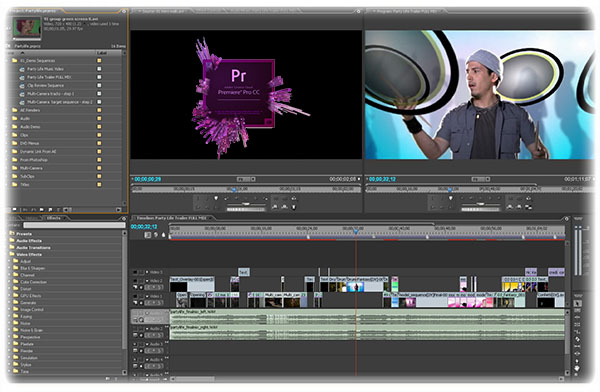600x392 pixels.
Task: Click Program monitor timecode 00;00;32;12
Action: pos(382,179)
